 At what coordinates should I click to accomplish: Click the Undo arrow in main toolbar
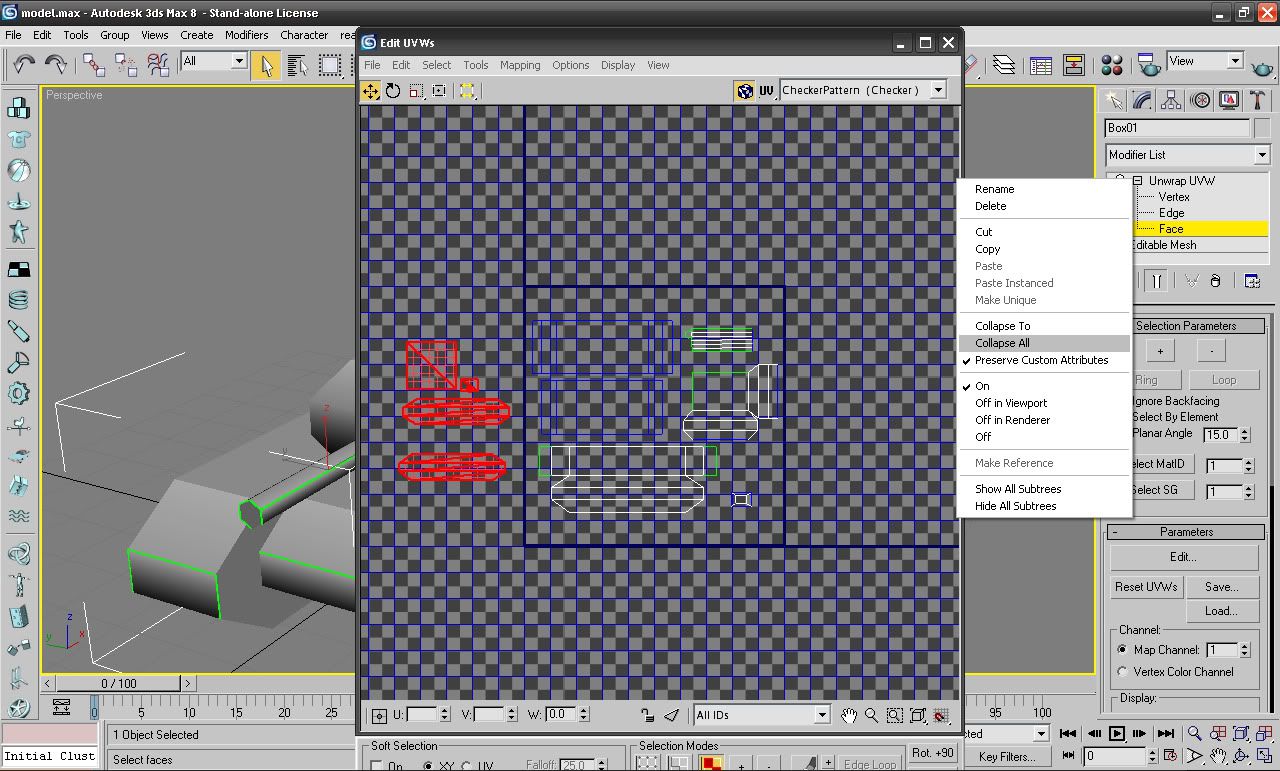click(23, 65)
